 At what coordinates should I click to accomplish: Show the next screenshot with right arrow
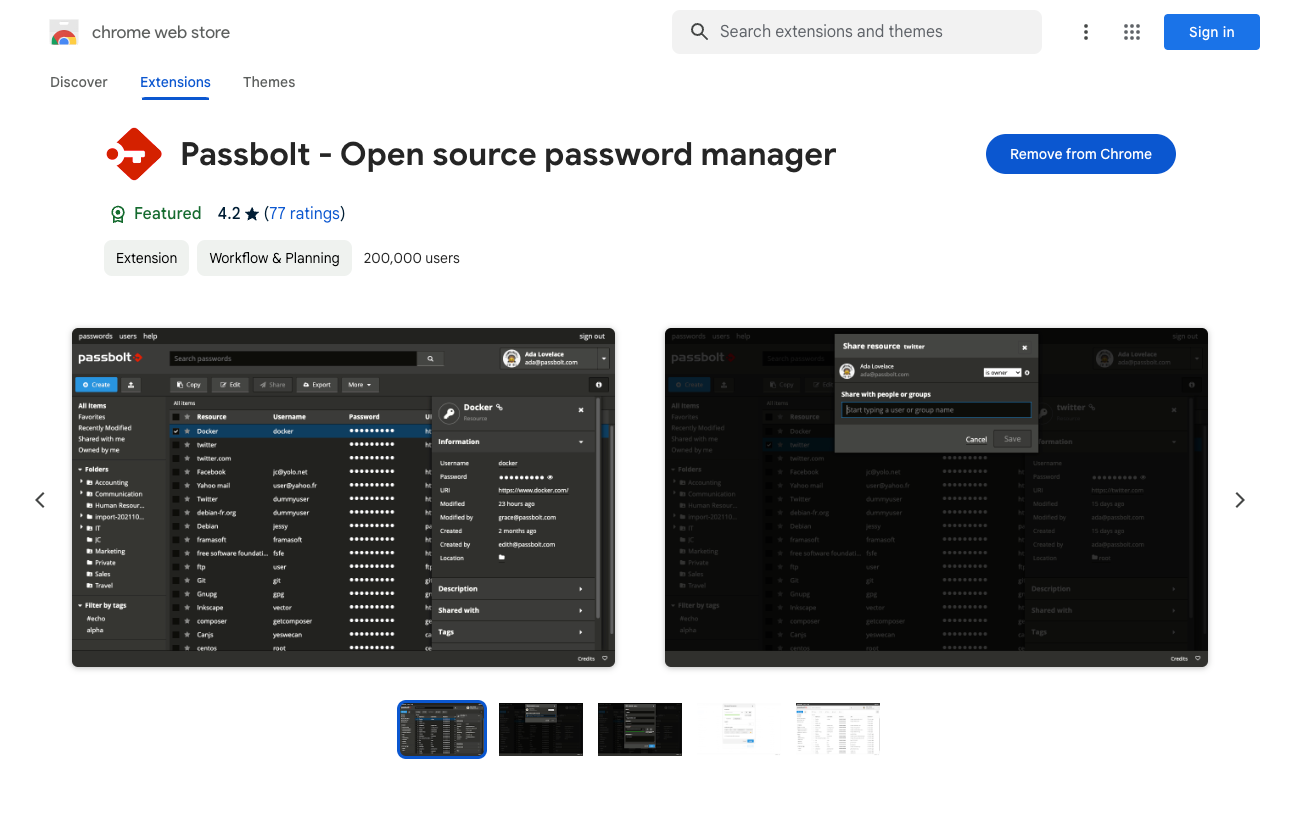click(1240, 500)
